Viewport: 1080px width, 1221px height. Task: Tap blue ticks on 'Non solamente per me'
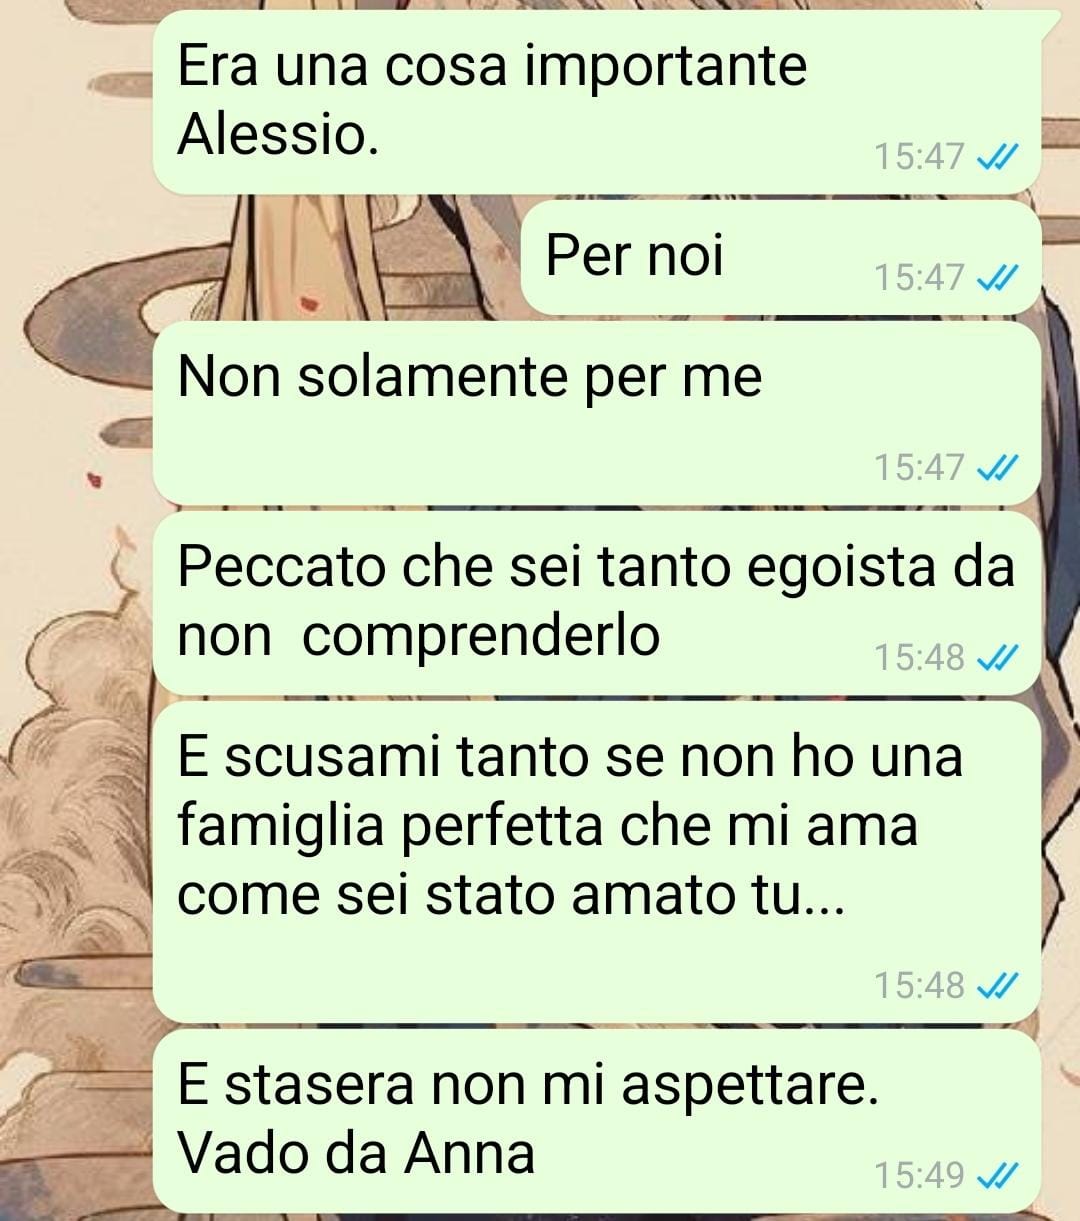996,467
